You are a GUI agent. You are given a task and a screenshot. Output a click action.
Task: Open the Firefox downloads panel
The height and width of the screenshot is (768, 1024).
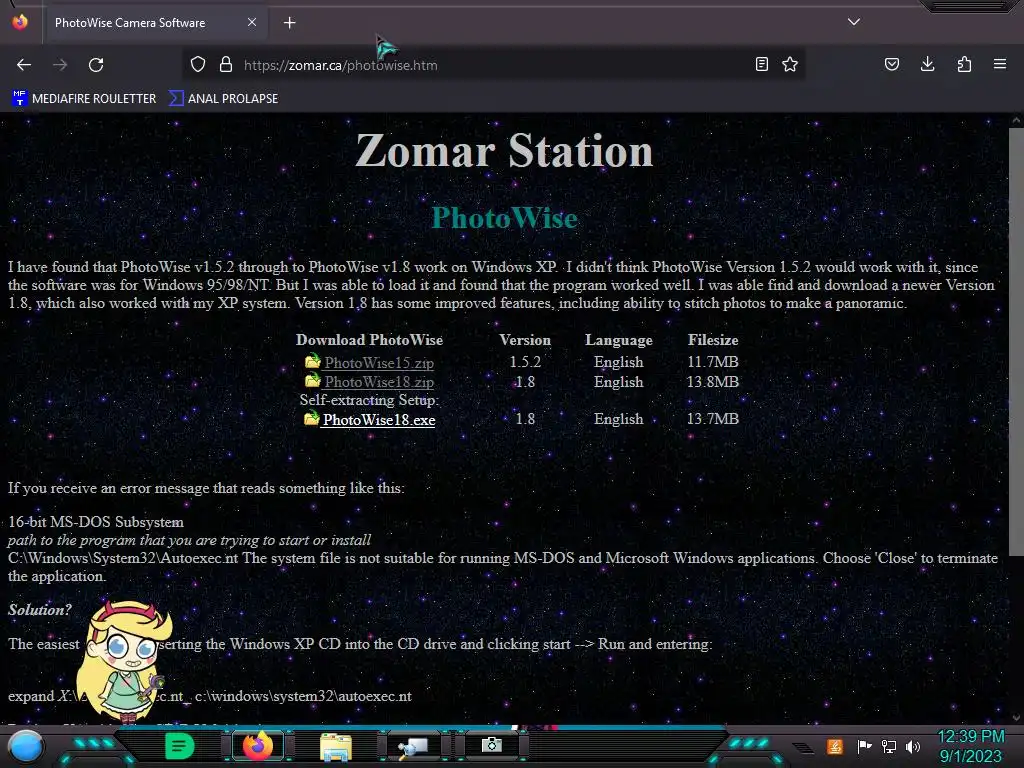(x=927, y=64)
